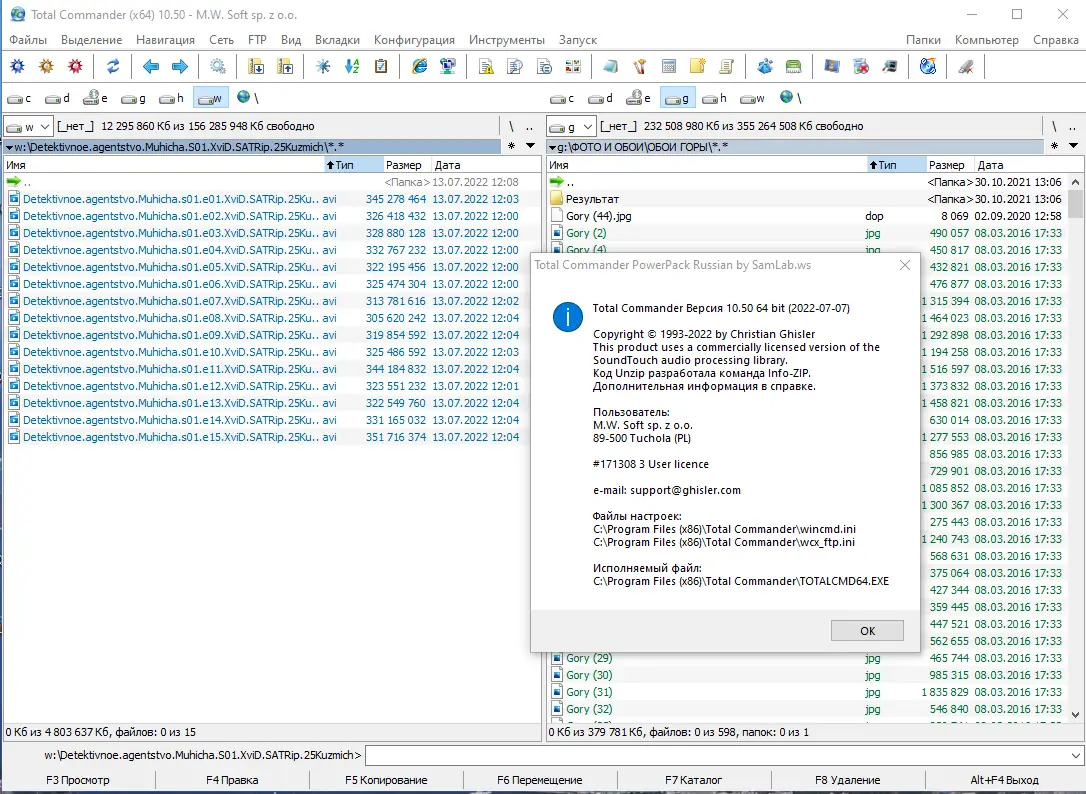
Task: Go to parent using right panel '..' button
Action: [1072, 127]
